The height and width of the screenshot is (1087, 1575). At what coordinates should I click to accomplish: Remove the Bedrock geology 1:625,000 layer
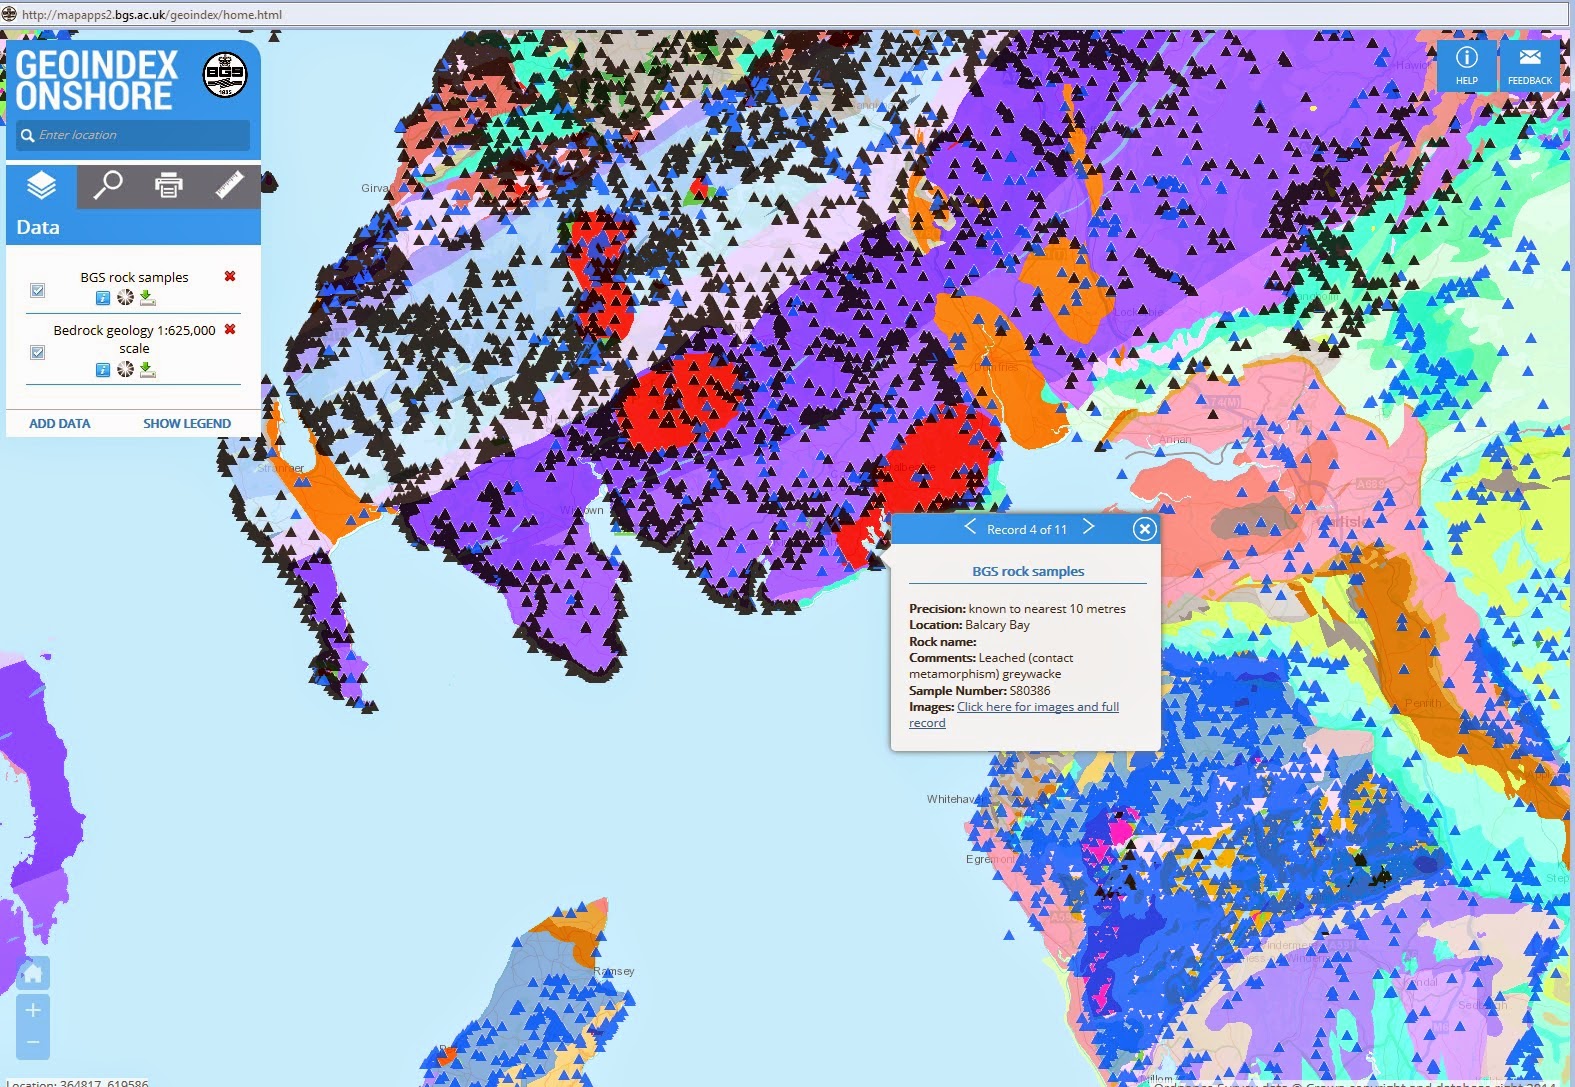(x=230, y=329)
